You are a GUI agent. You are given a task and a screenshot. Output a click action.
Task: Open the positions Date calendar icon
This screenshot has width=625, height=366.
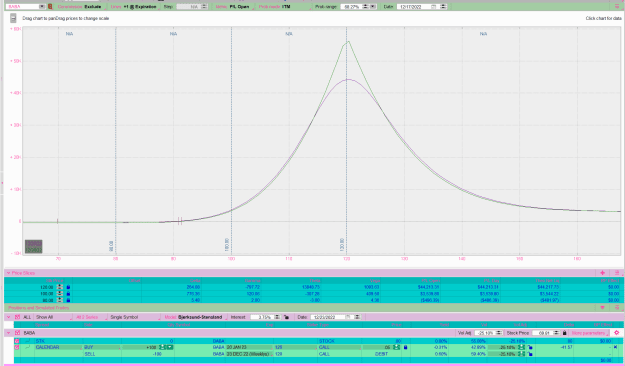click(348, 317)
